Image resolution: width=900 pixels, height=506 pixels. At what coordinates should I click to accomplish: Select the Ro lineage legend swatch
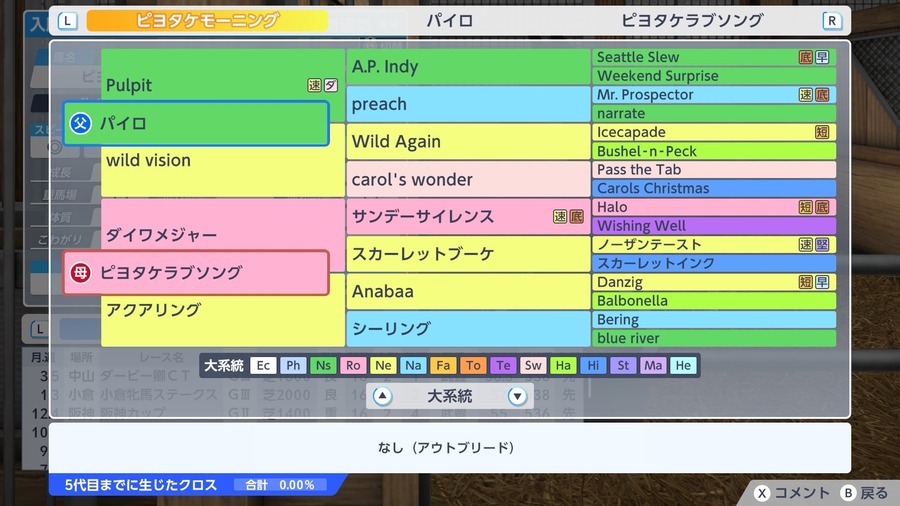click(353, 365)
